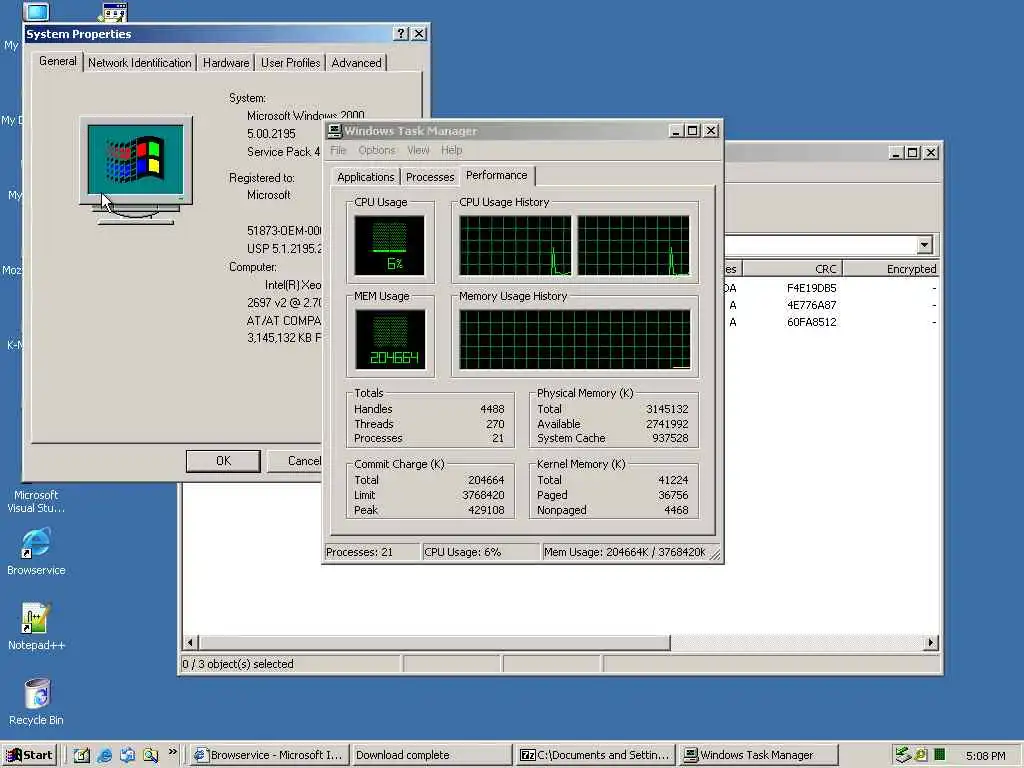The width and height of the screenshot is (1024, 768).
Task: Select the 60FA8512 CRC row
Action: click(811, 322)
